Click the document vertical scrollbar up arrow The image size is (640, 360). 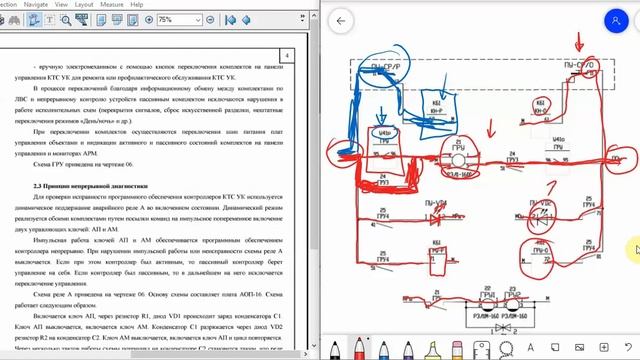[314, 16]
